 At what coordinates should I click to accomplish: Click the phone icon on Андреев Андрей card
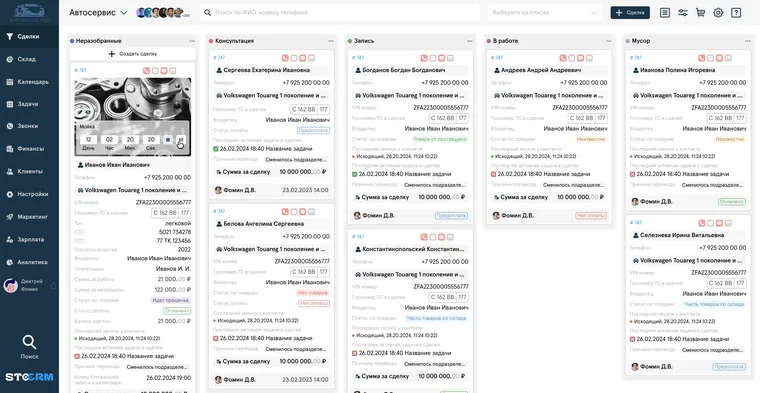pos(563,58)
